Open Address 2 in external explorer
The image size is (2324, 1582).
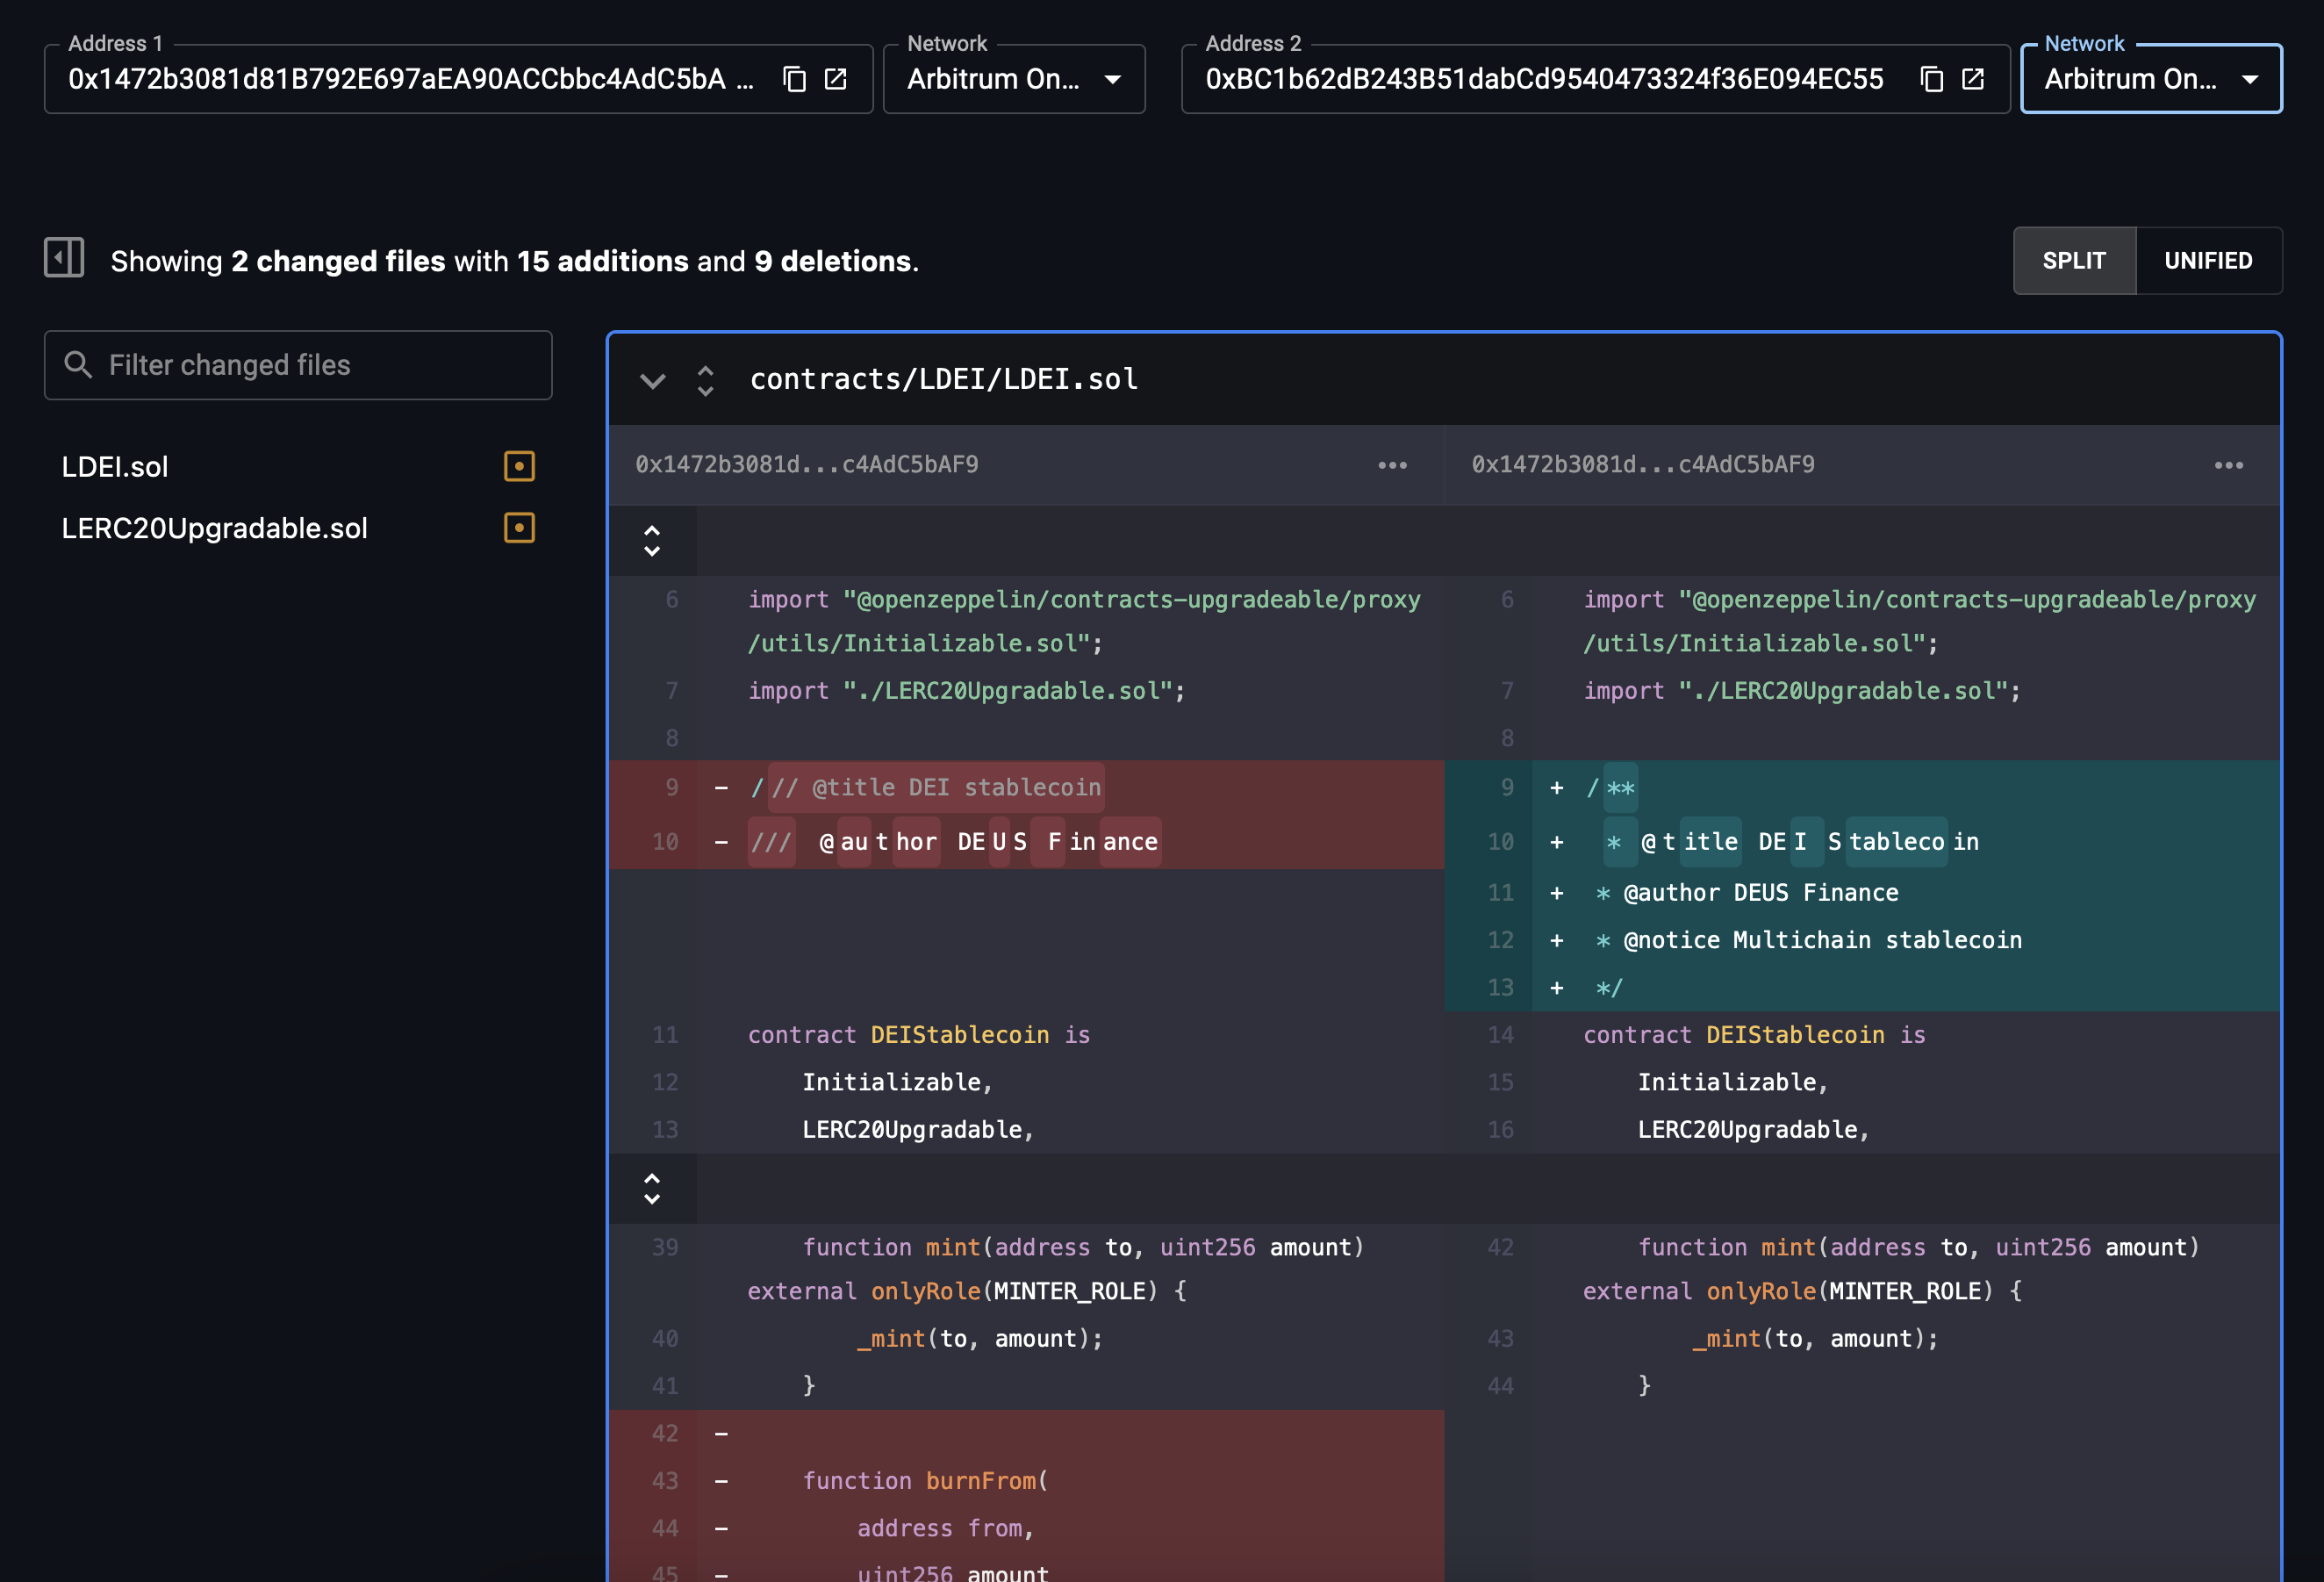(x=1973, y=78)
